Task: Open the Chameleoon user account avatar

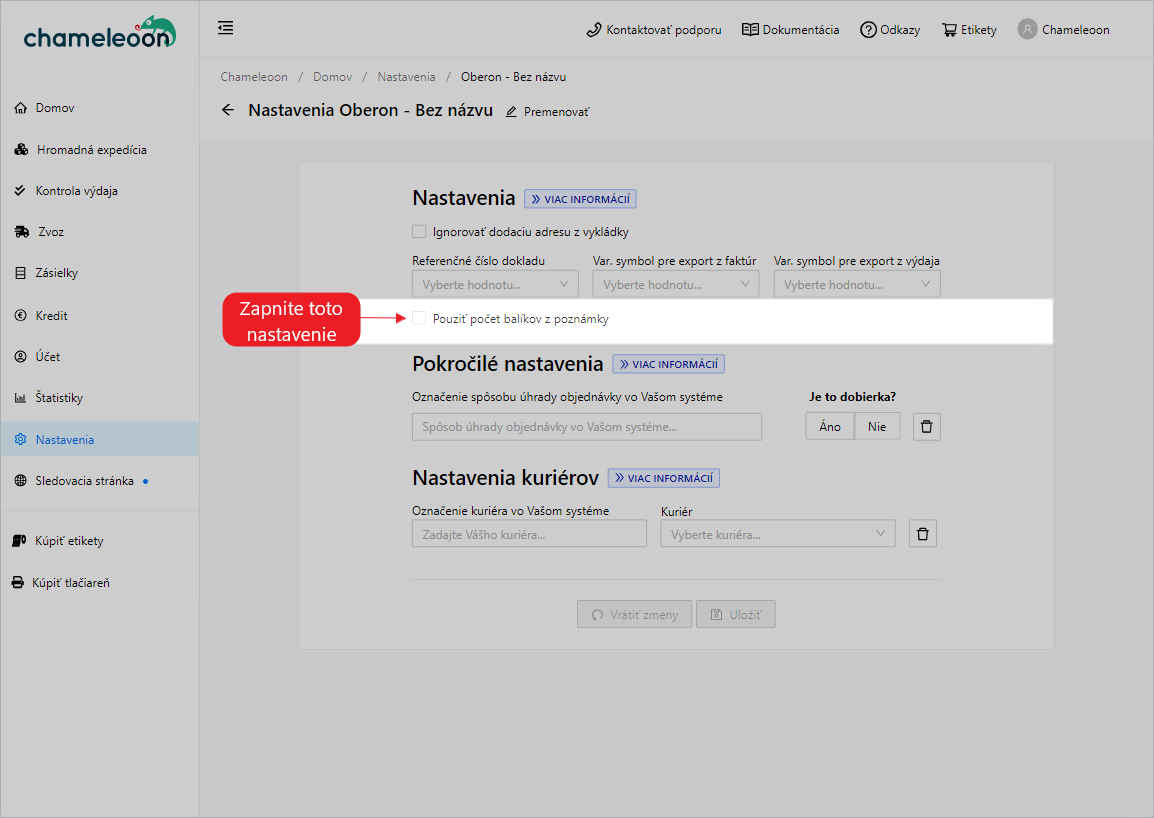Action: tap(1027, 29)
